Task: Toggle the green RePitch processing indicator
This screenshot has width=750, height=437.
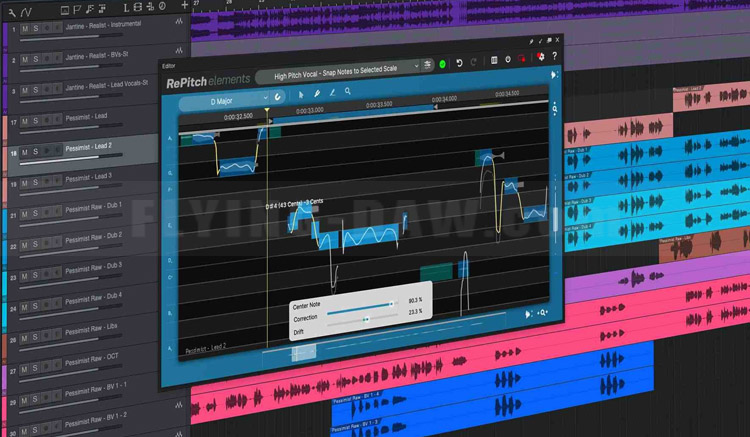Action: point(442,64)
